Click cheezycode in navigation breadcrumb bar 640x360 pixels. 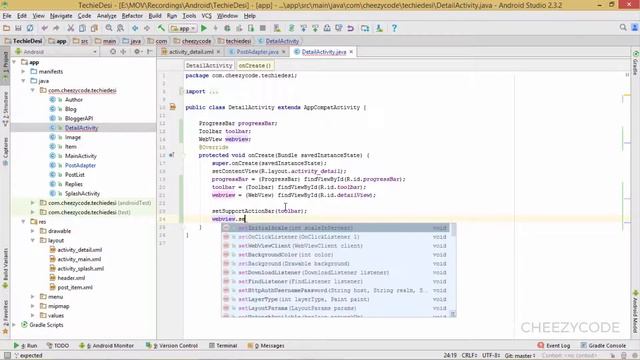[192, 41]
